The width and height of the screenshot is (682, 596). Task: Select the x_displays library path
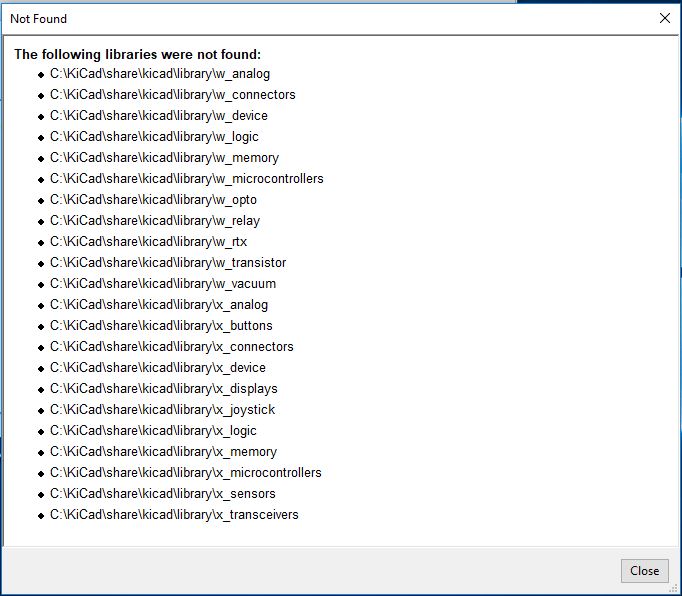tap(164, 388)
